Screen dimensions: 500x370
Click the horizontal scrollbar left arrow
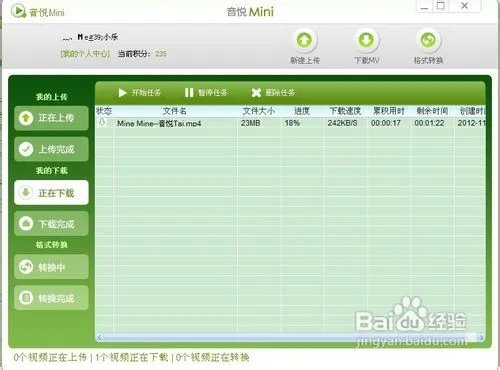pos(99,338)
